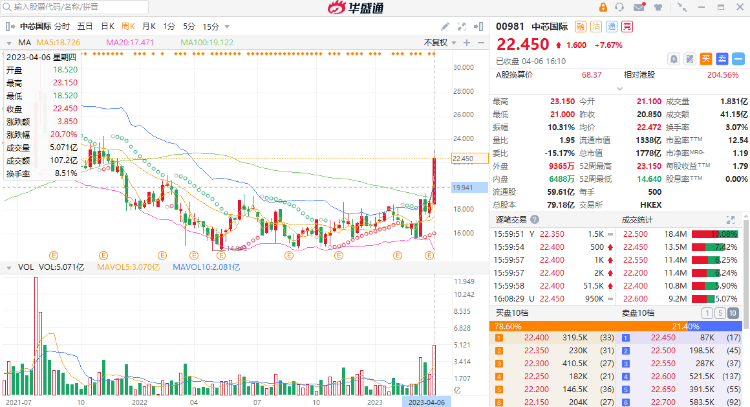Open the note icon beside bell
The width and height of the screenshot is (750, 407).
pyautogui.click(x=690, y=59)
